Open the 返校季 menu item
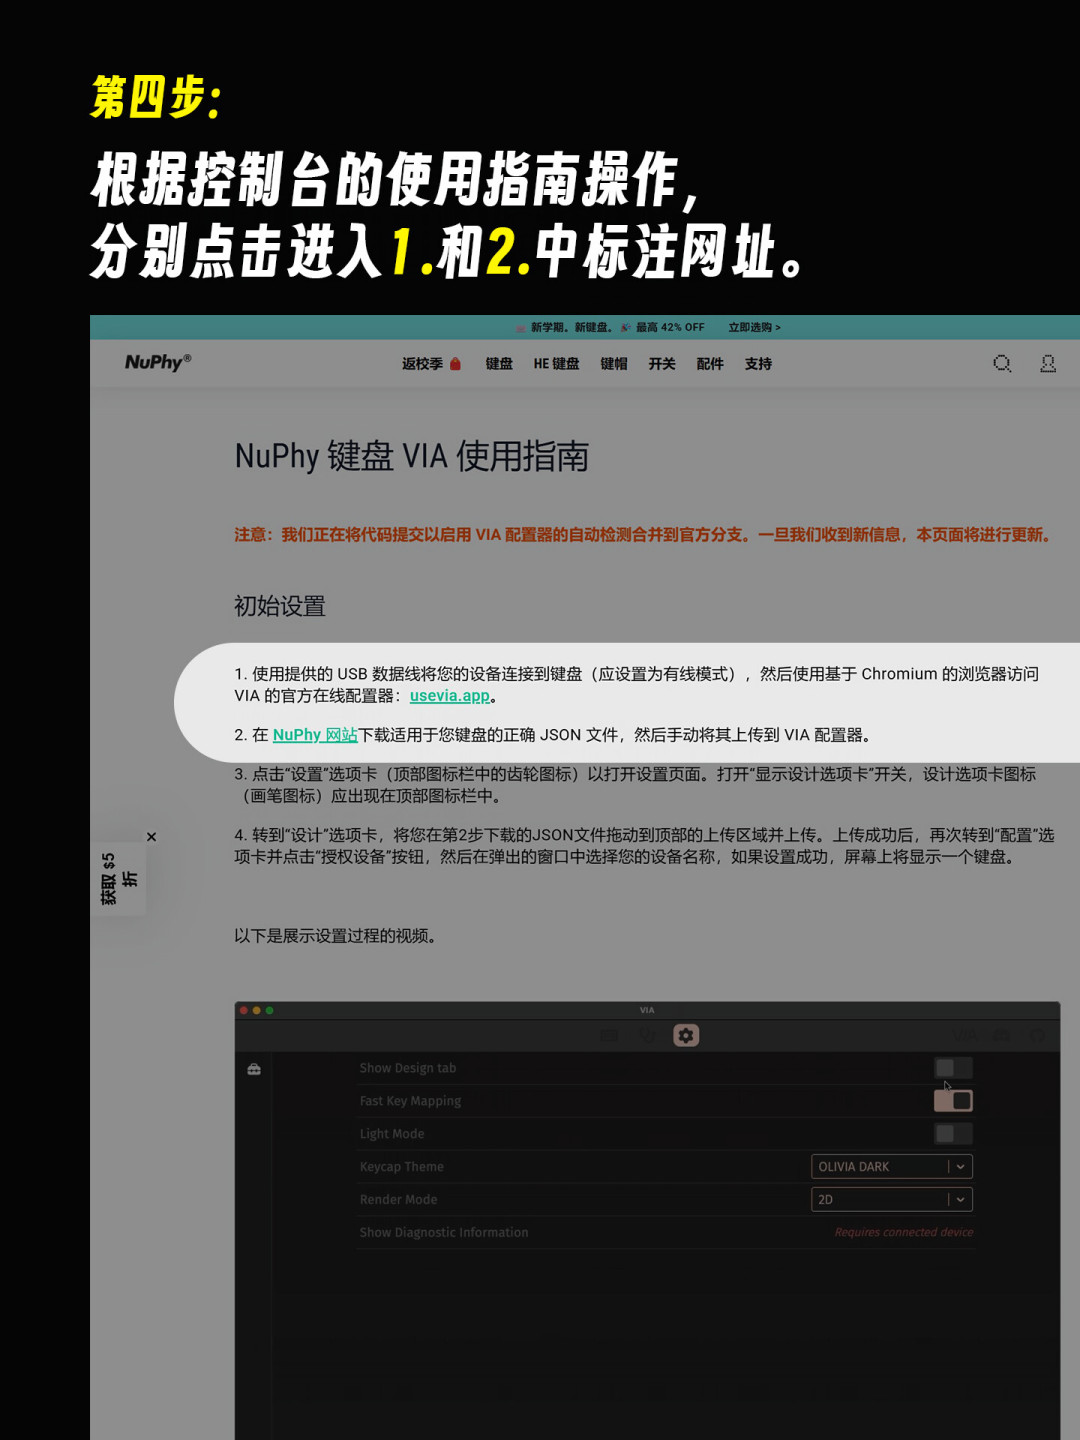The image size is (1080, 1440). coord(432,364)
